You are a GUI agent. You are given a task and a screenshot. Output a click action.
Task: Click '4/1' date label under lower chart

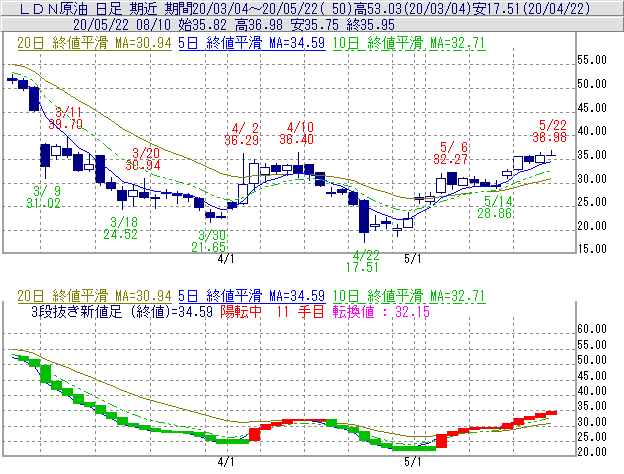226,462
